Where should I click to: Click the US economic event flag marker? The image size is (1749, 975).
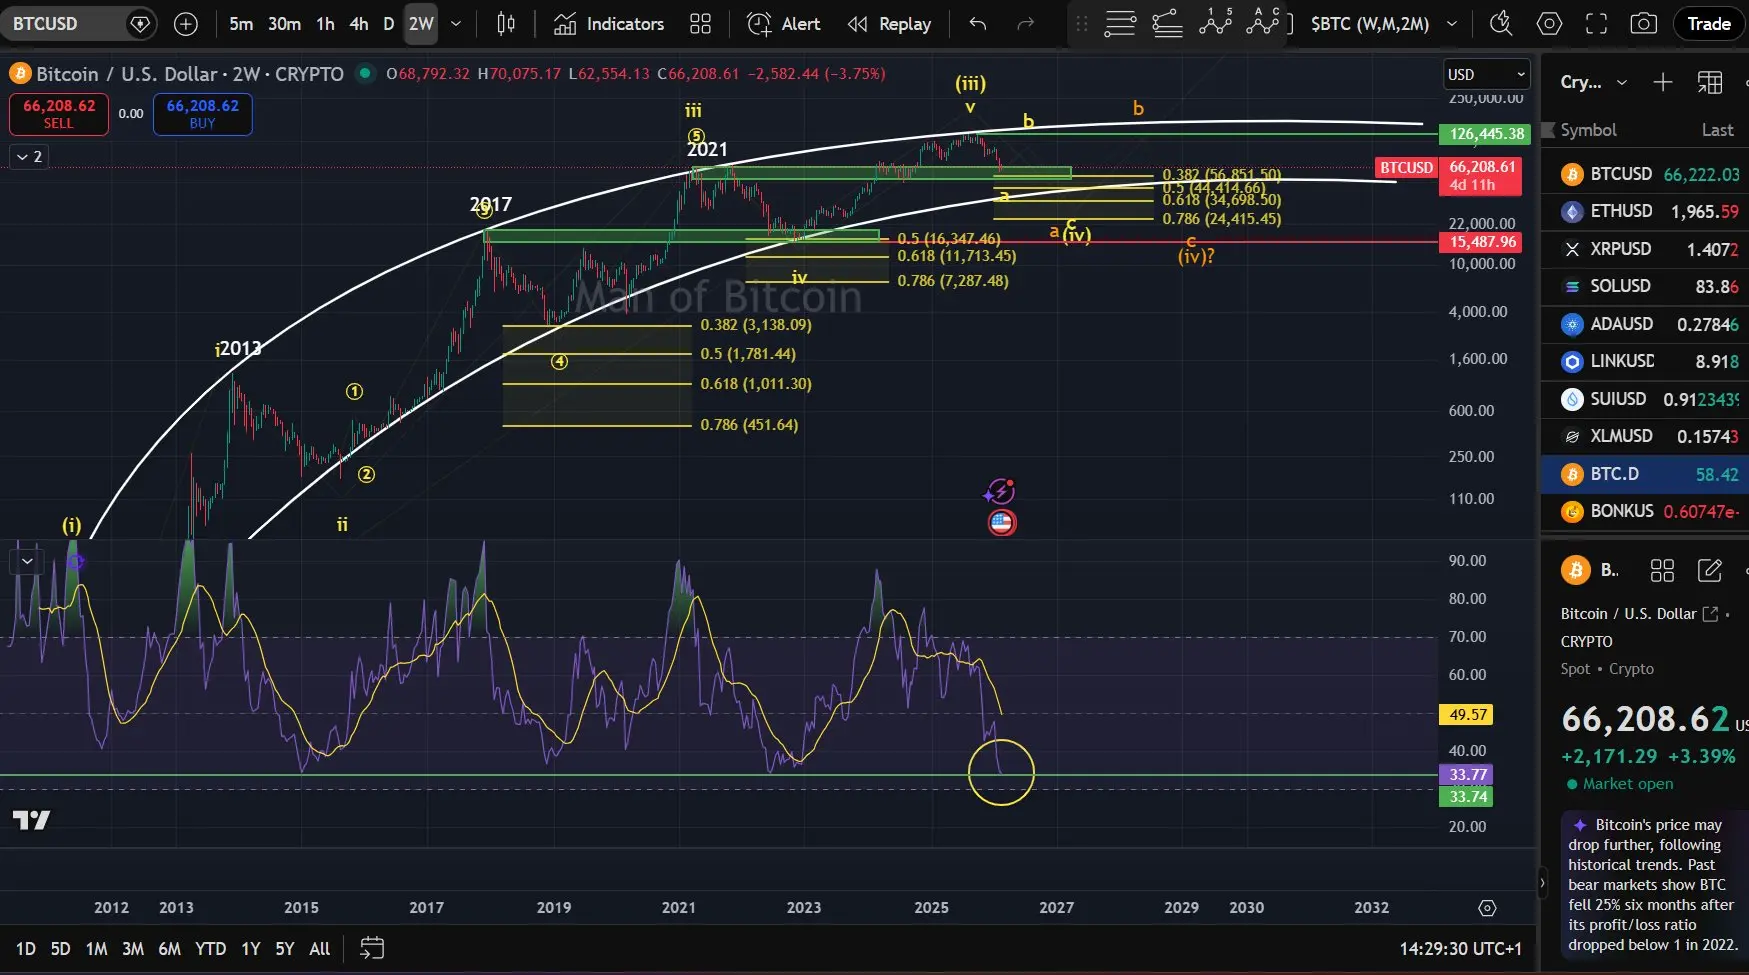tap(1002, 522)
